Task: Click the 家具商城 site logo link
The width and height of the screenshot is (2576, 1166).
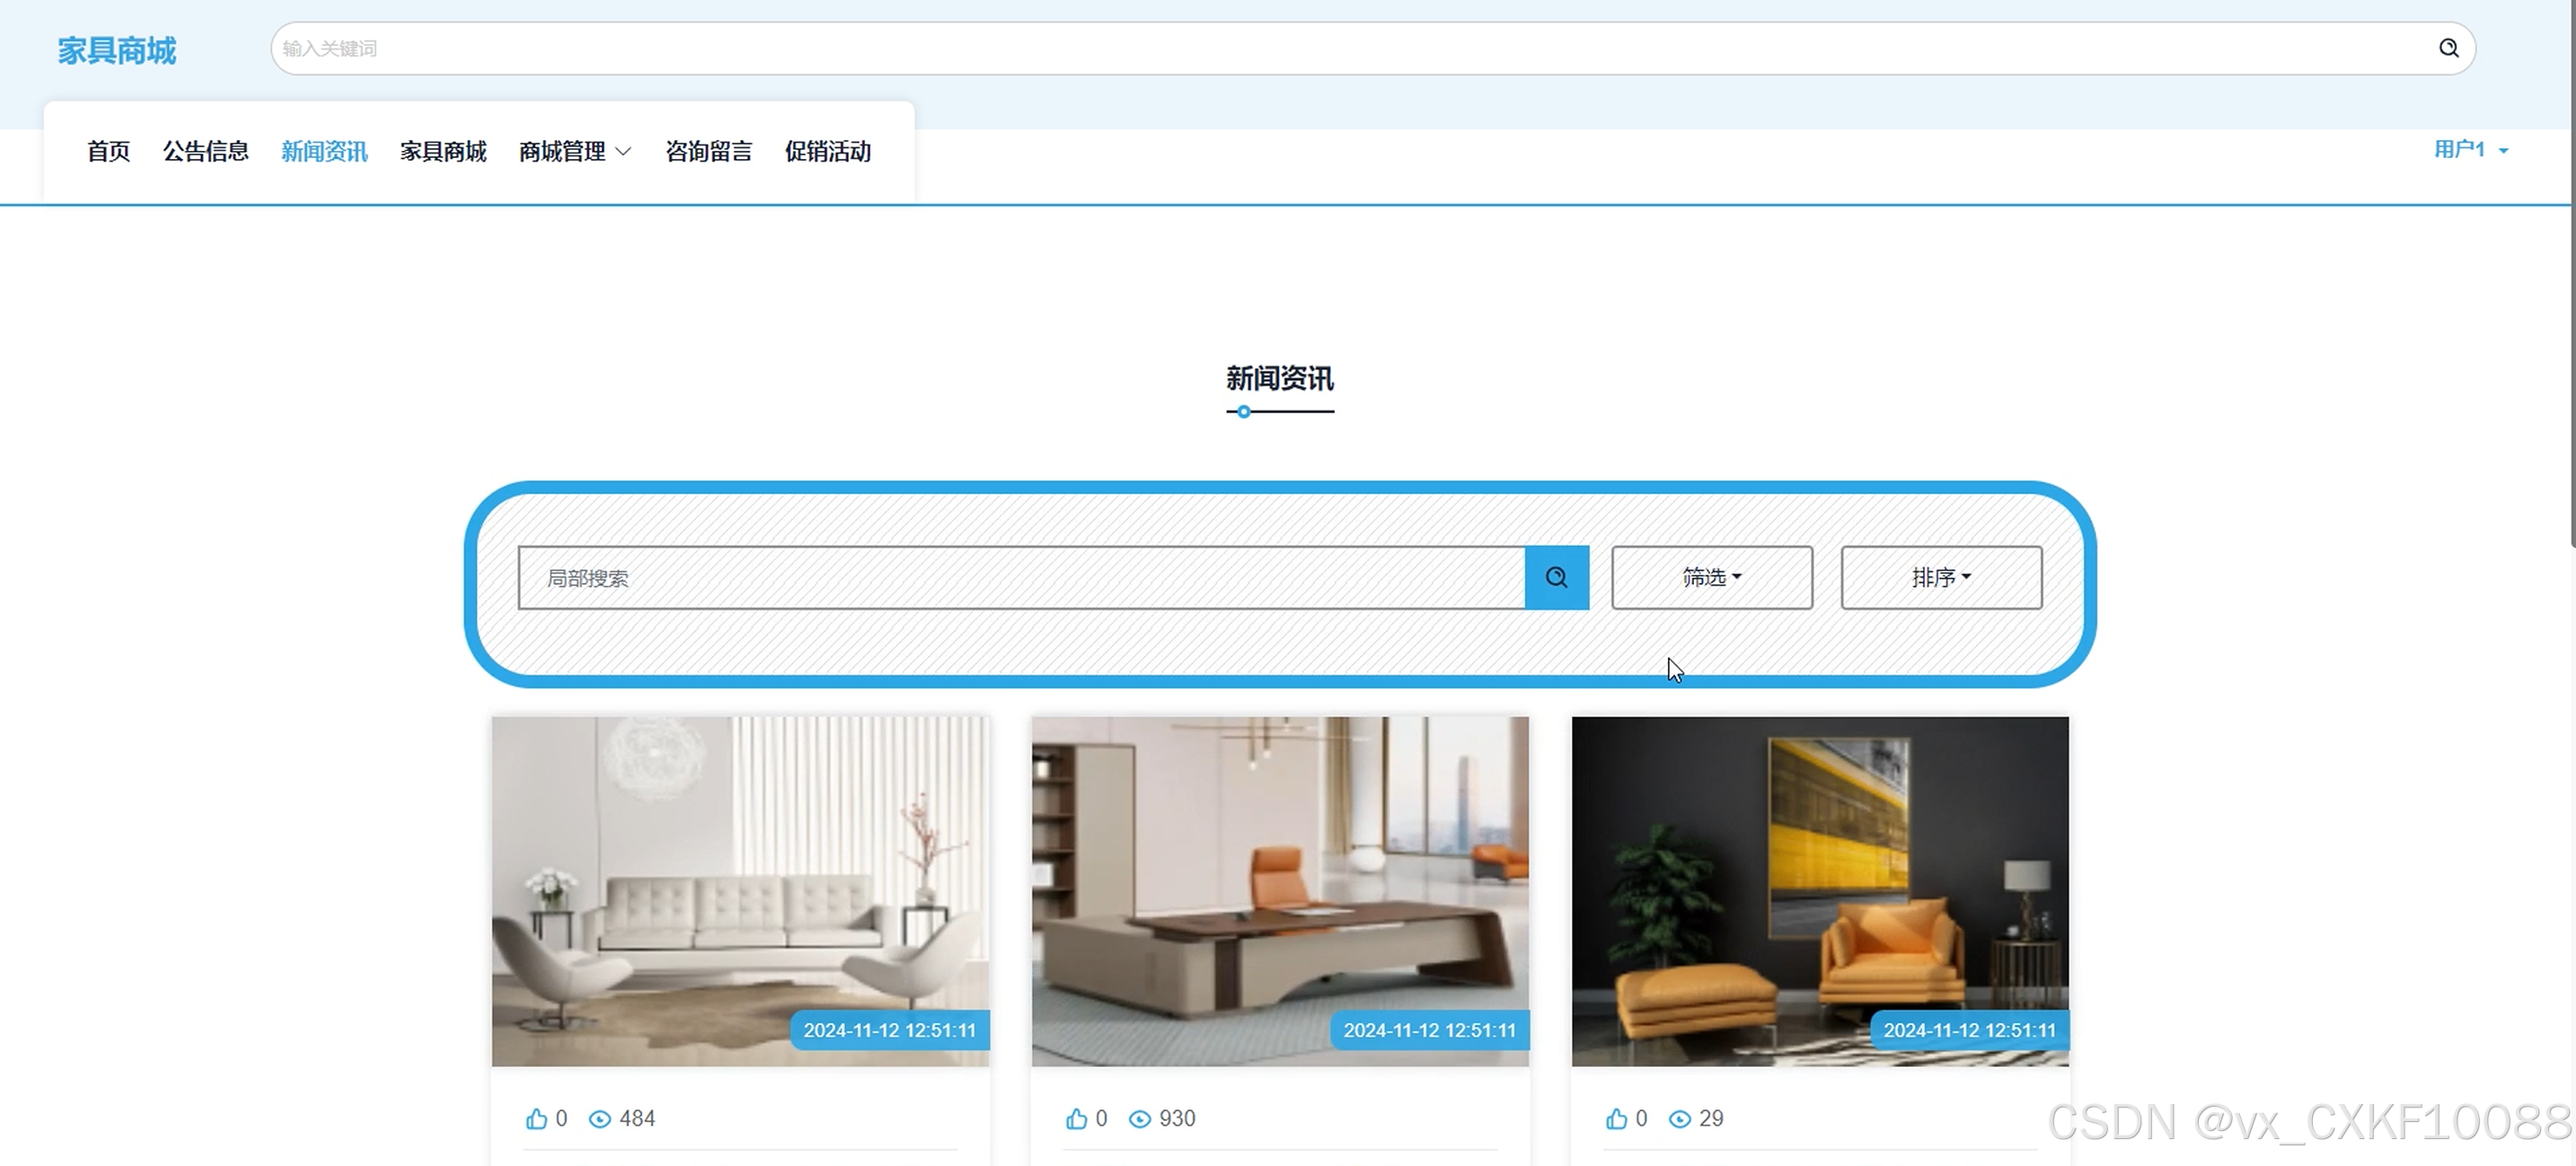Action: 116,50
